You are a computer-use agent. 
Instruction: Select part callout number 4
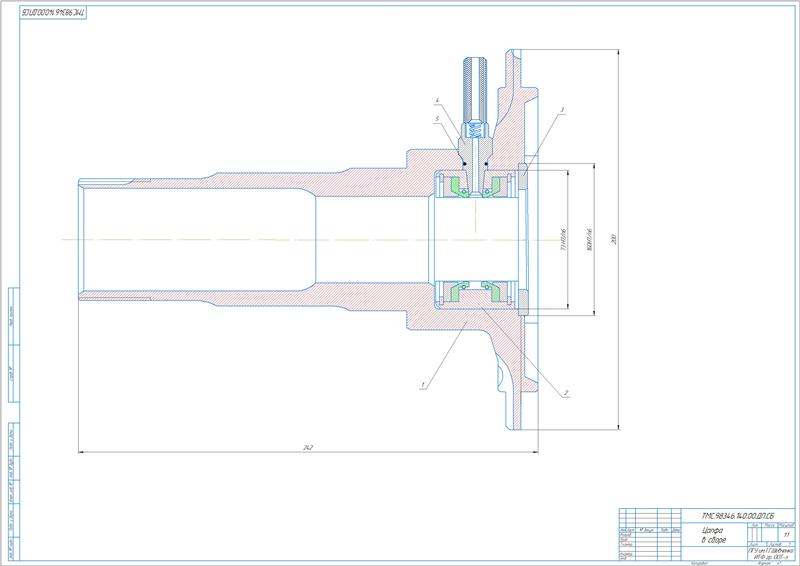tap(437, 101)
